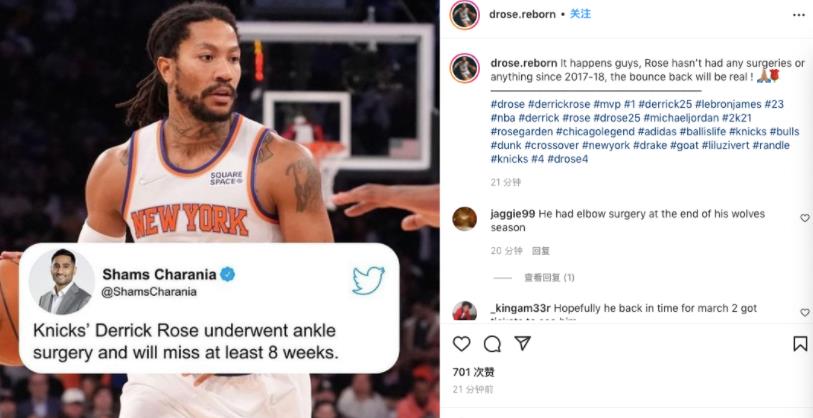Open drose.reborn username in header

[x=523, y=15]
